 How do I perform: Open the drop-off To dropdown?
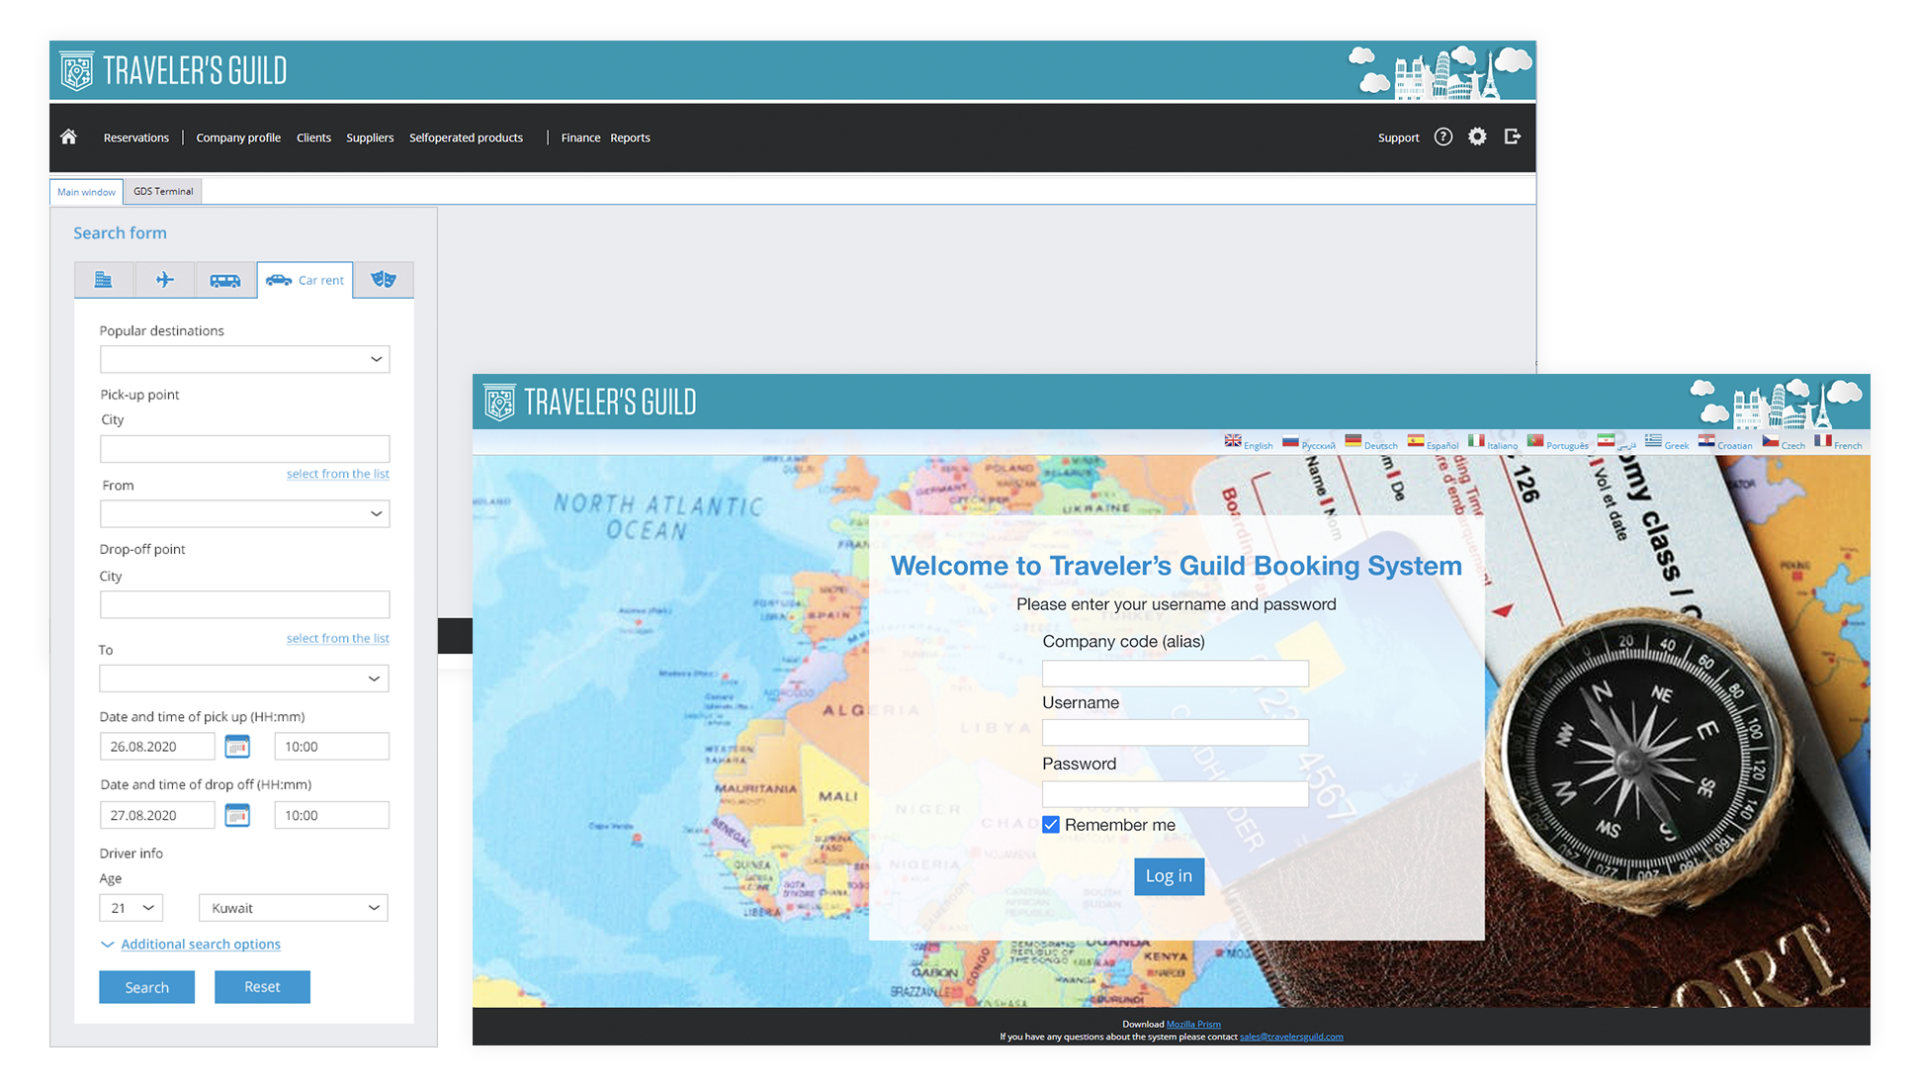[244, 679]
